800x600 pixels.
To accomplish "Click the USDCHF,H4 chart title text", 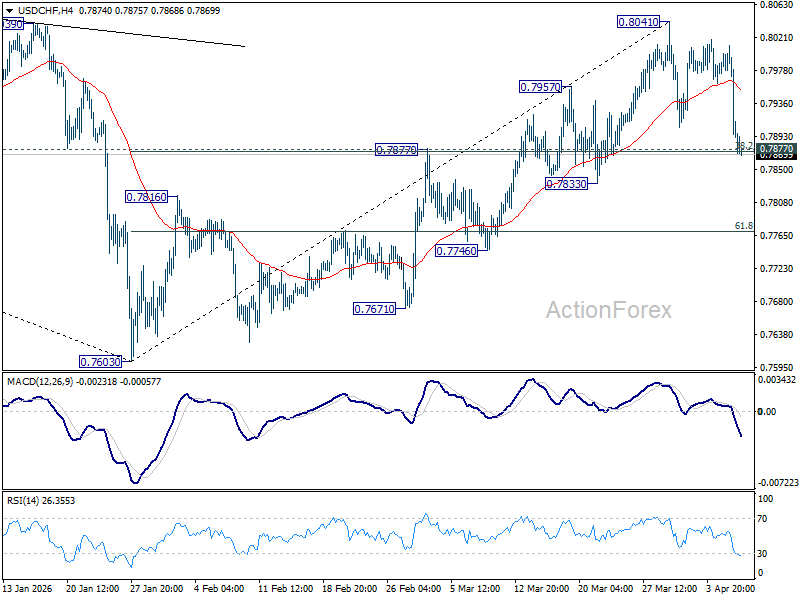I will [45, 10].
